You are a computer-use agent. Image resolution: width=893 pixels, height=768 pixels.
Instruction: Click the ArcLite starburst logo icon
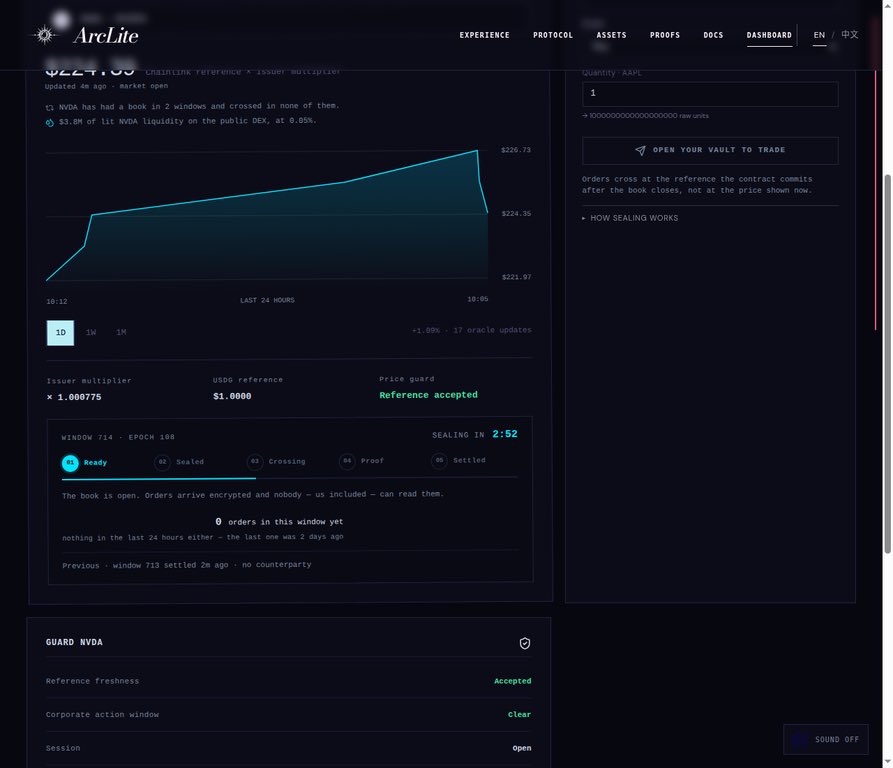point(44,35)
